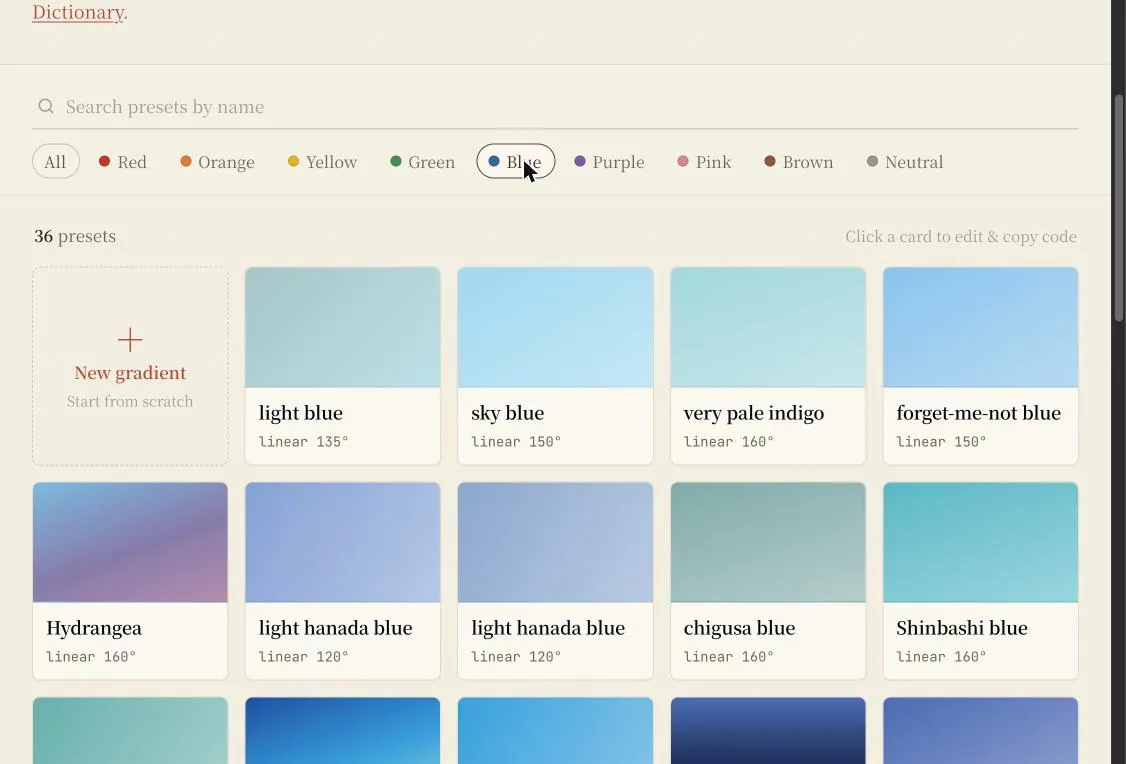Click the light blue card title
Screen dimensions: 1126x764
301,413
